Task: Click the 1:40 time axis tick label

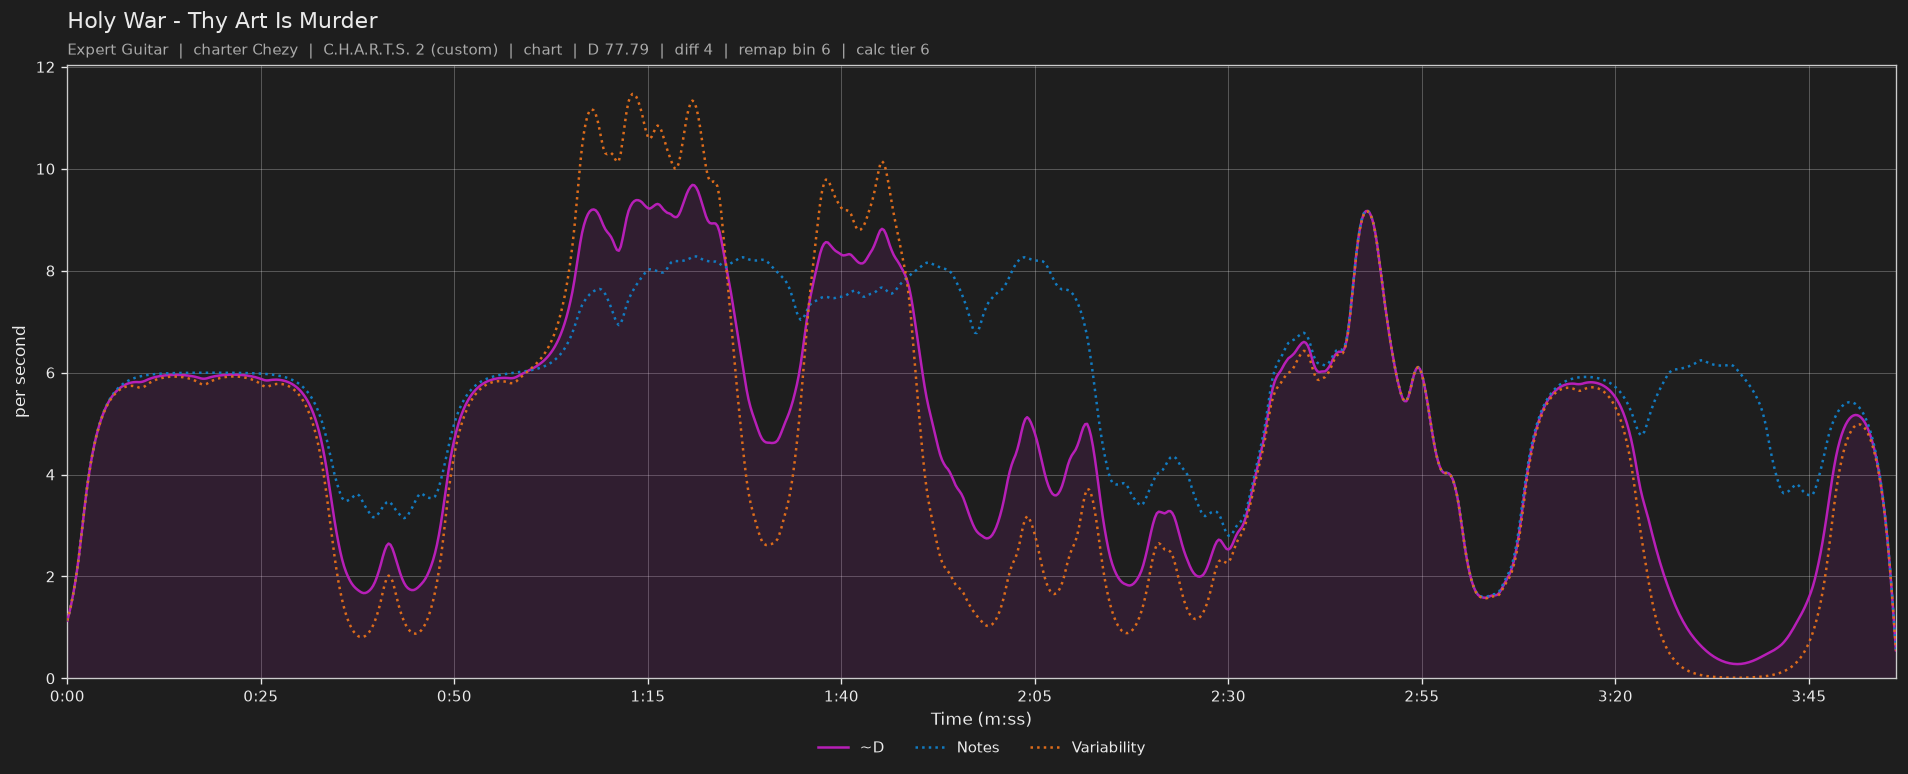Action: coord(841,696)
